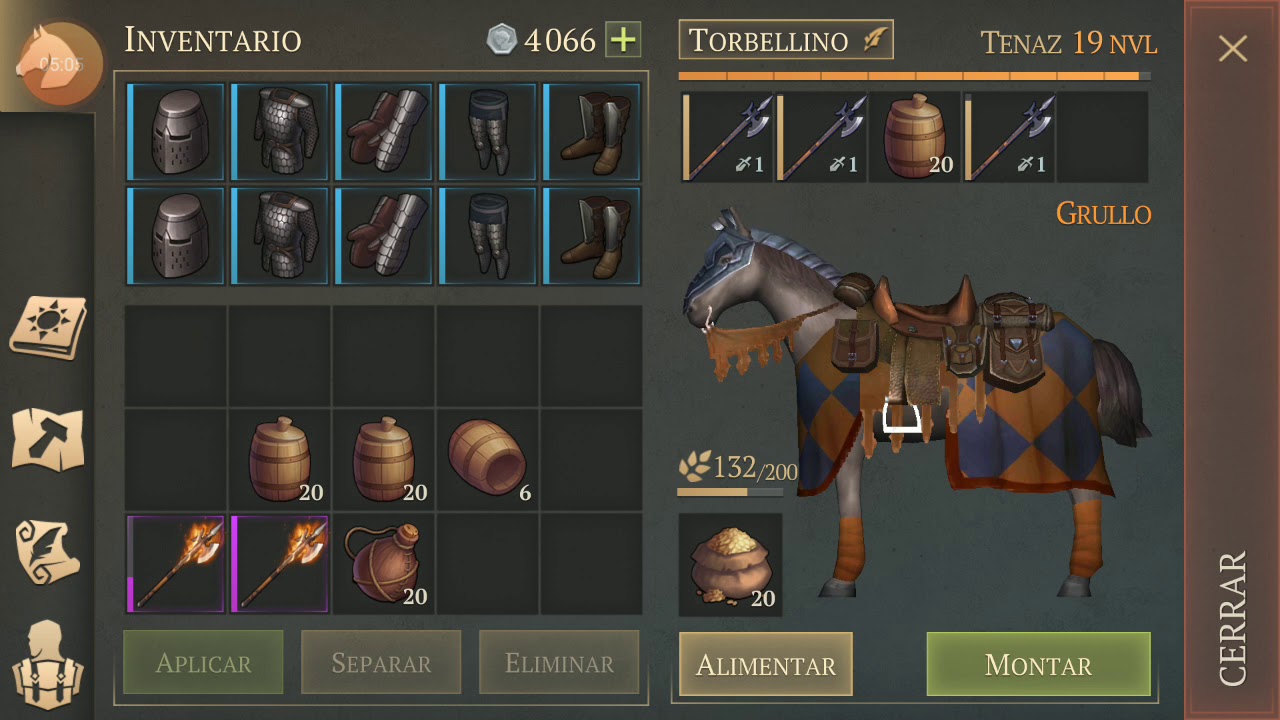1280x720 pixels.
Task: Click the Alimentar button
Action: click(x=766, y=664)
